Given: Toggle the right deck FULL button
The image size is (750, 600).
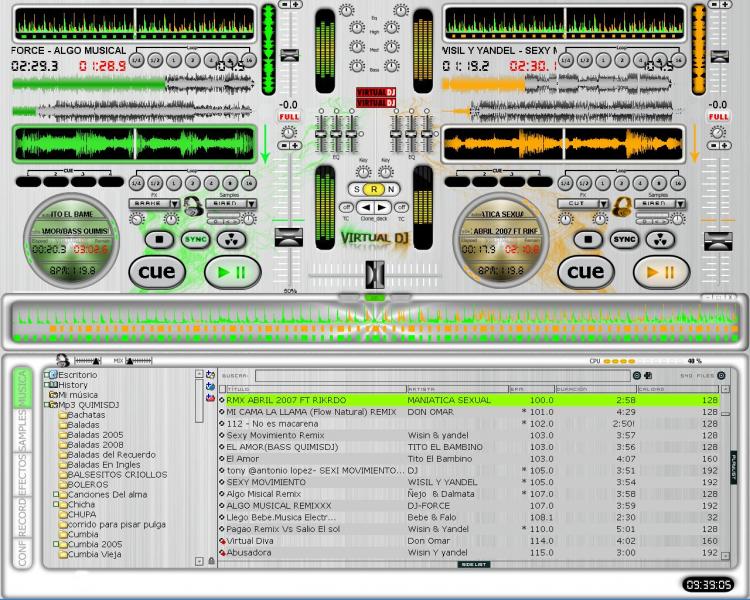Looking at the screenshot, I should click(718, 117).
